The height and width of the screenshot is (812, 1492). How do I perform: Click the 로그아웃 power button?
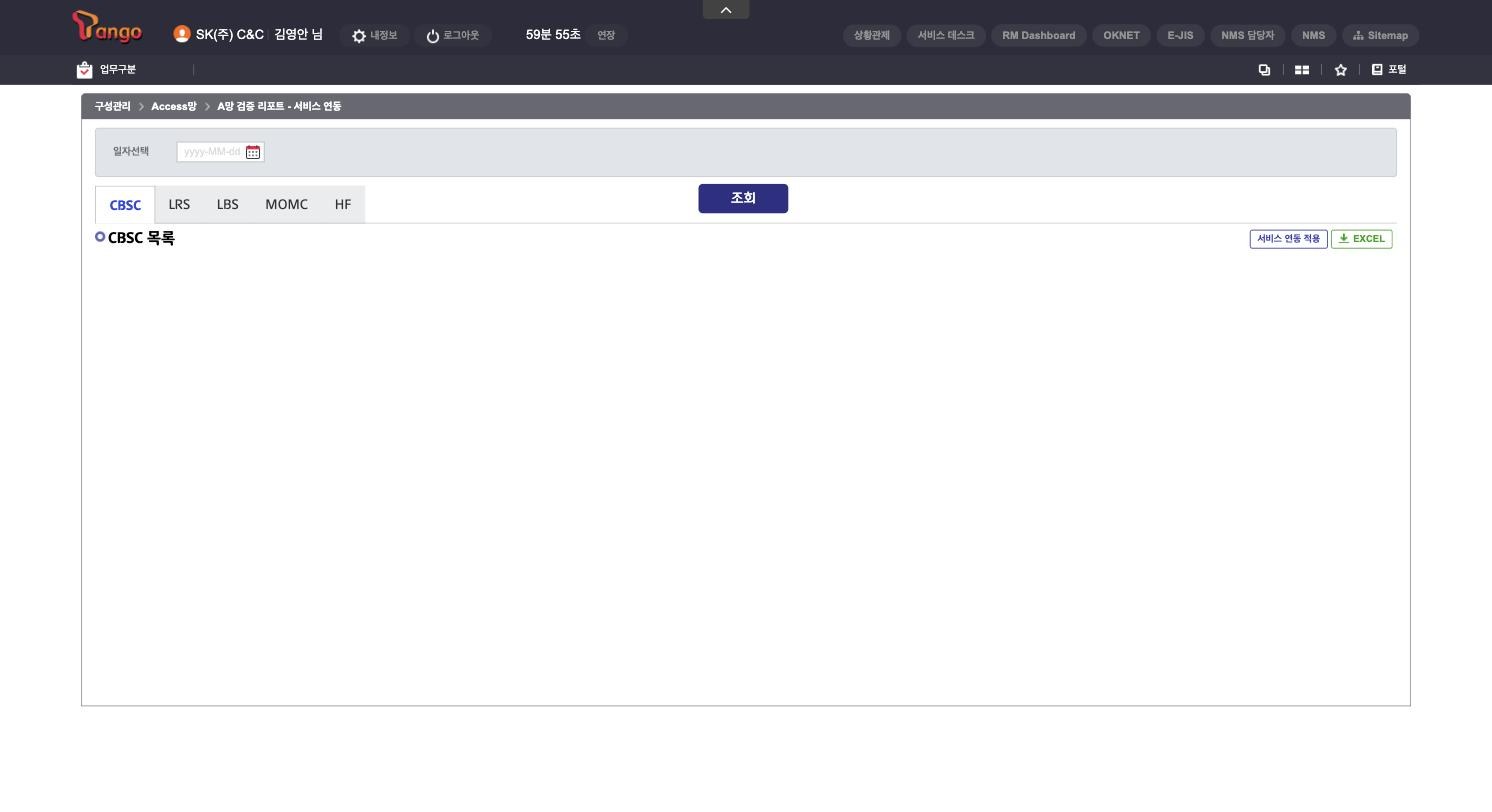click(452, 36)
